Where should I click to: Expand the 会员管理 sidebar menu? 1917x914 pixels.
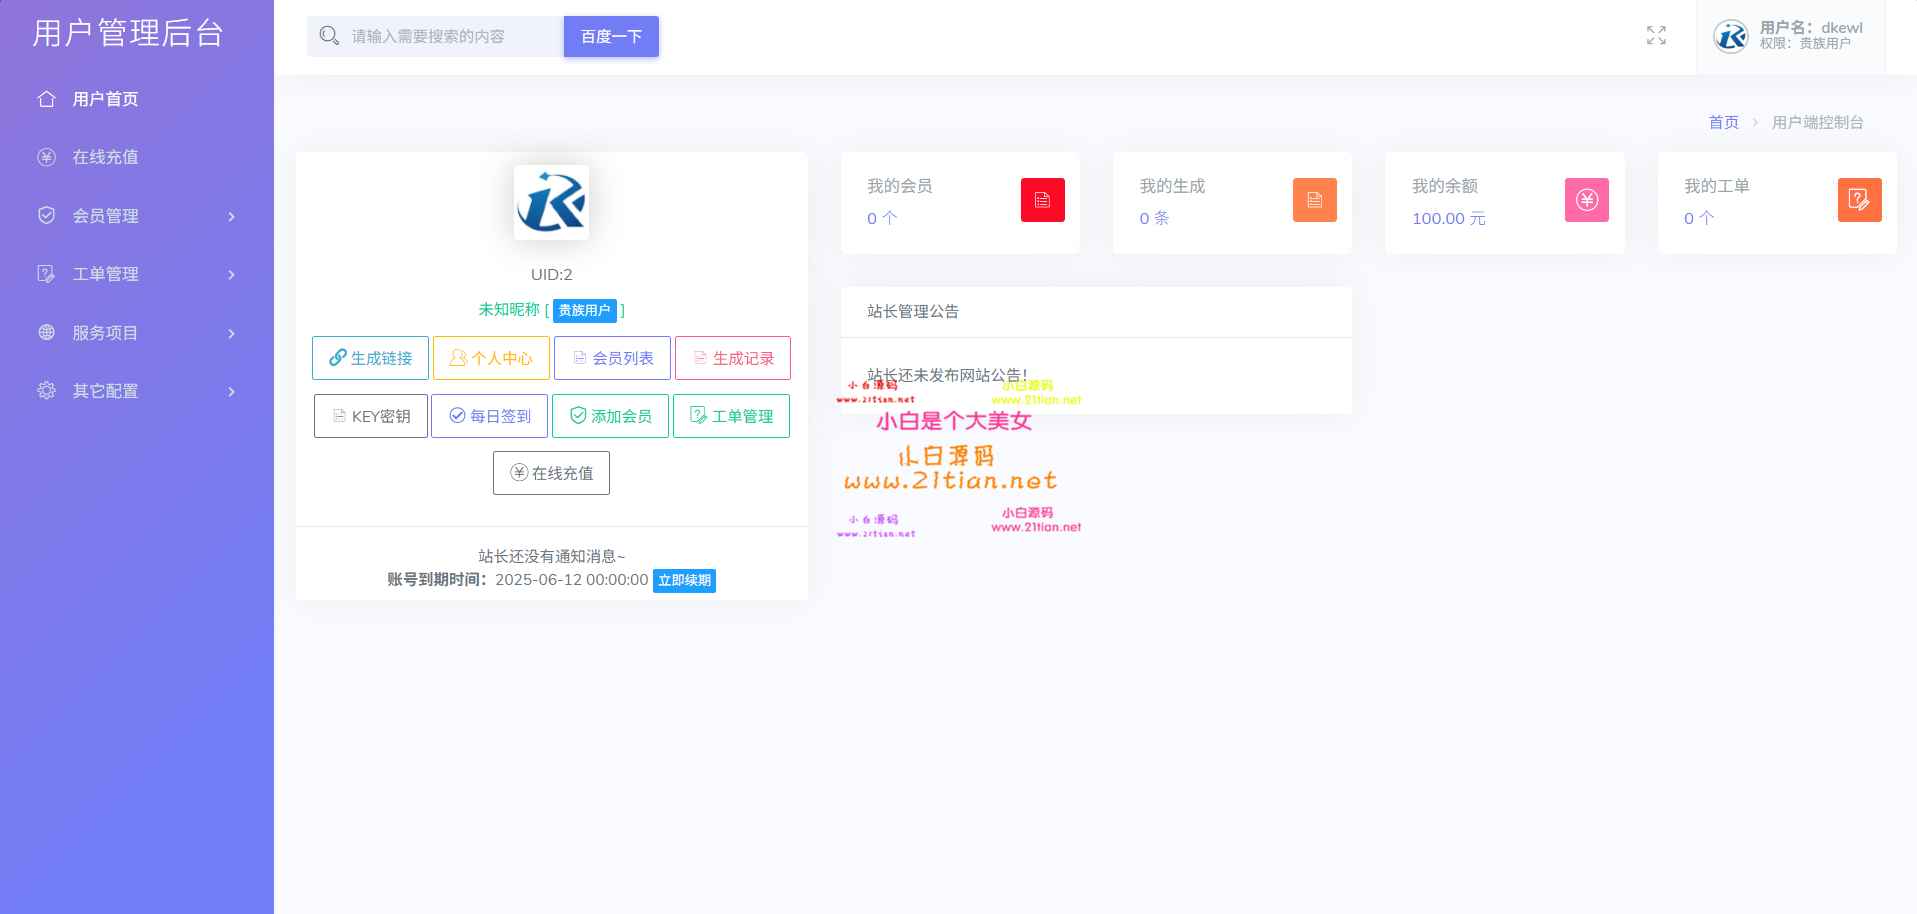pos(135,216)
